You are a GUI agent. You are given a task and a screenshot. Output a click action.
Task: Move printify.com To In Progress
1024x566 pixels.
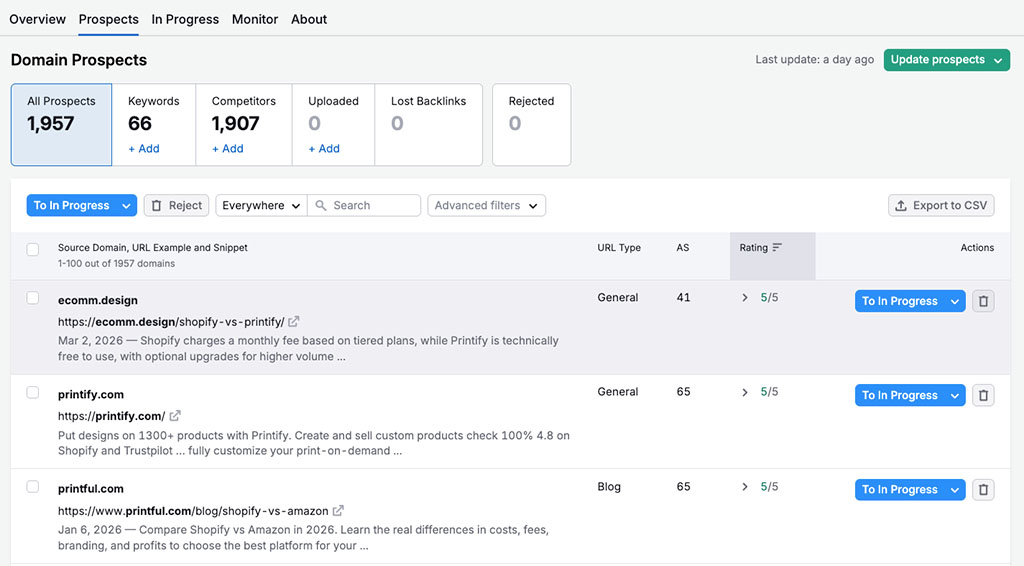(x=900, y=395)
